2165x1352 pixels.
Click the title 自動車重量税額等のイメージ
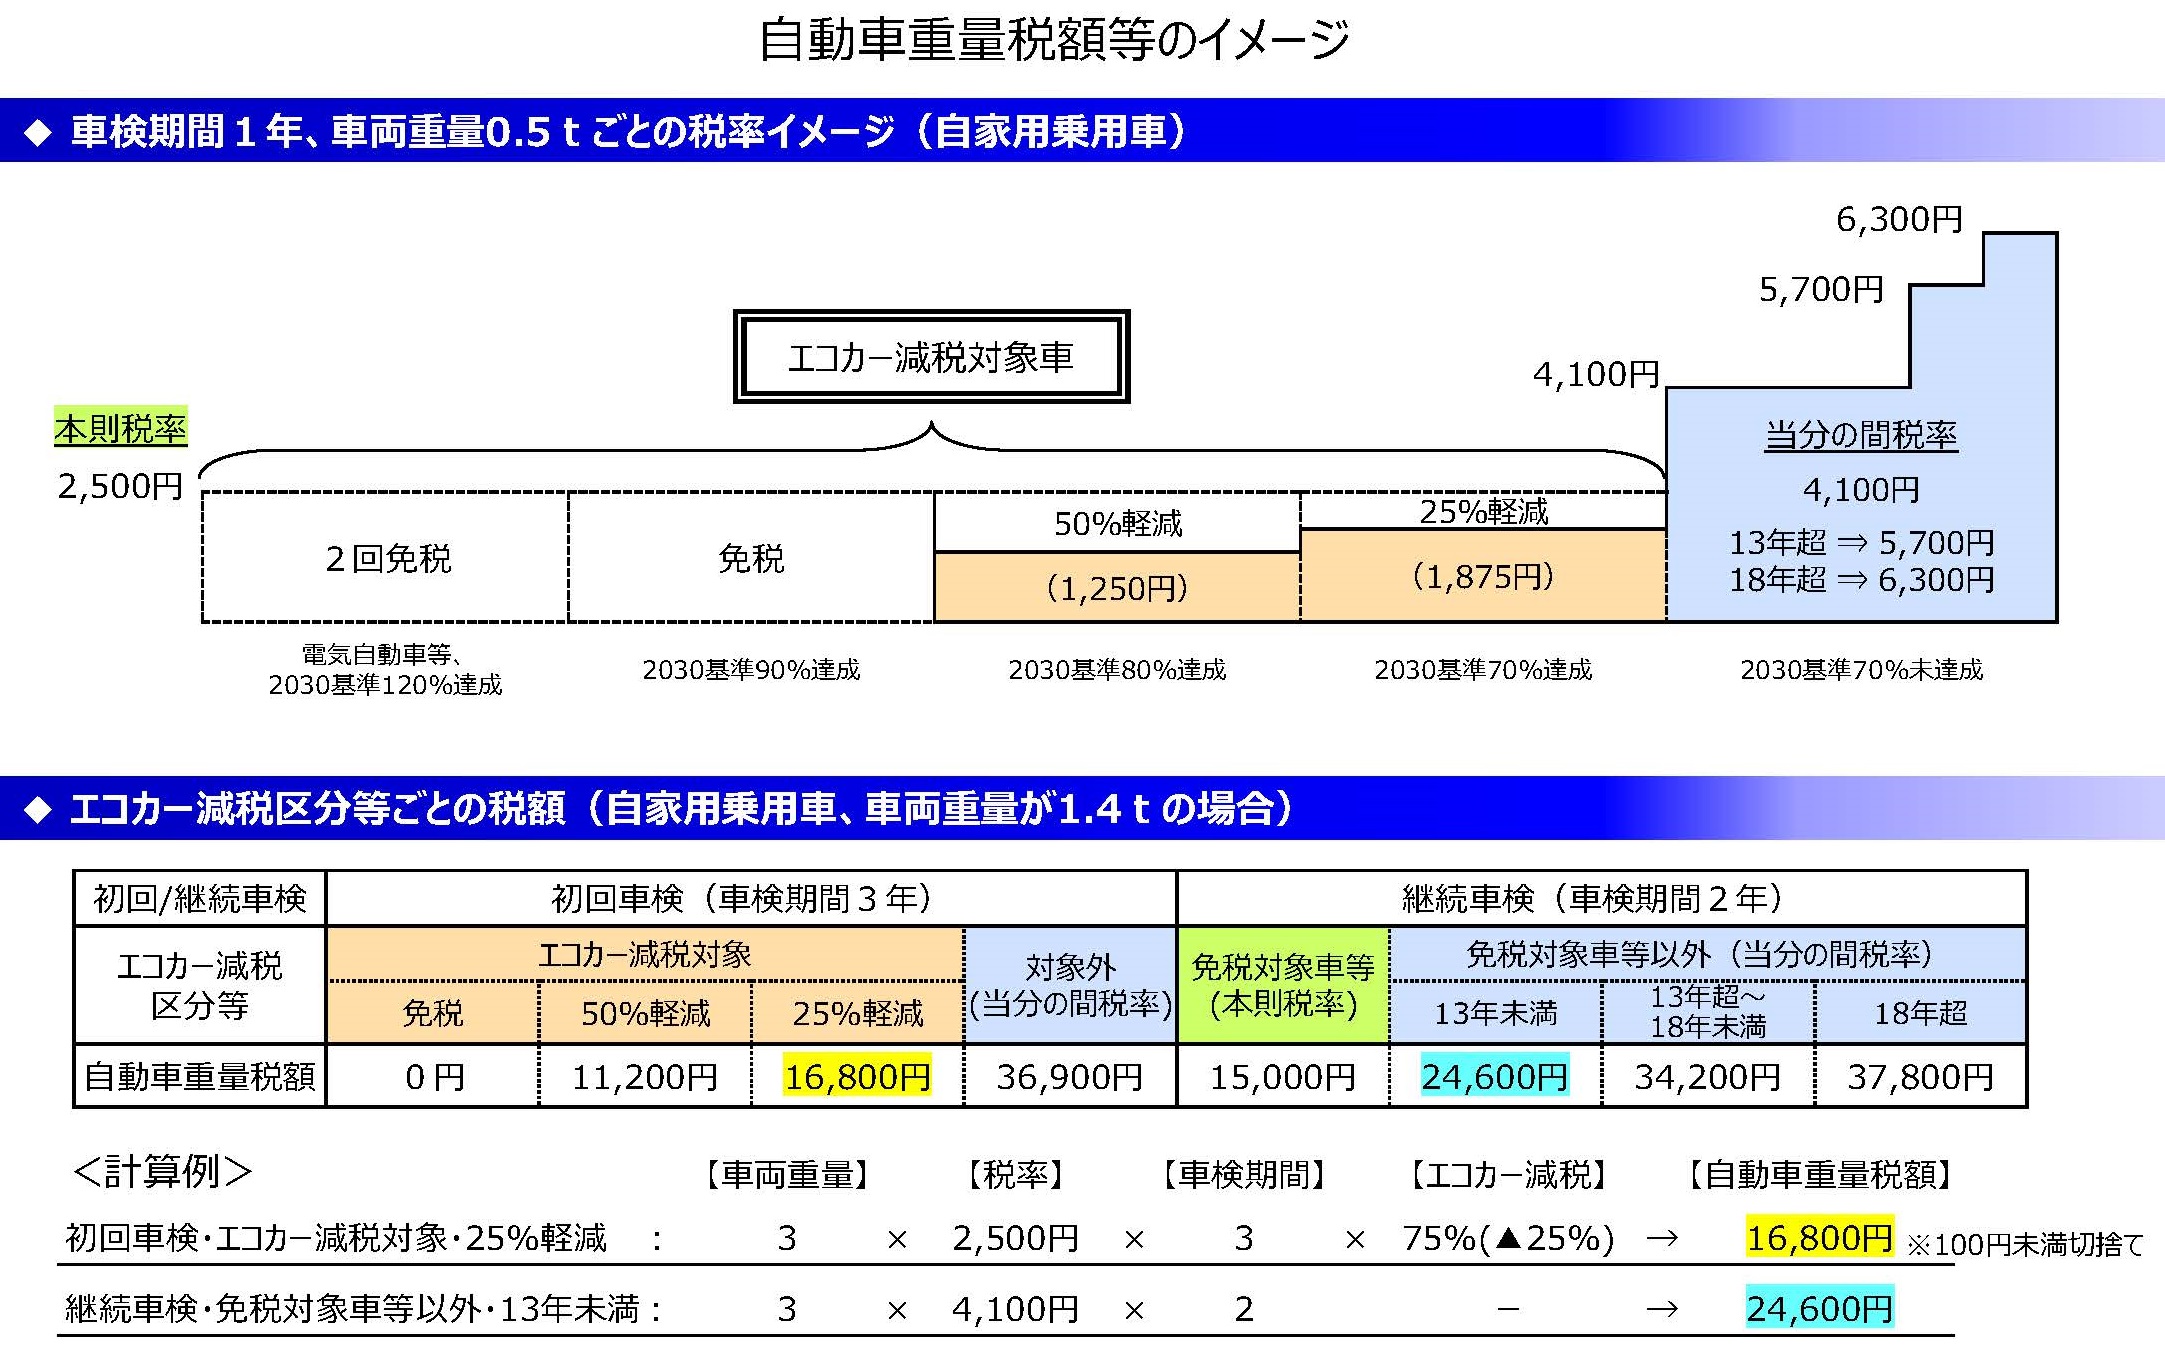1054,41
